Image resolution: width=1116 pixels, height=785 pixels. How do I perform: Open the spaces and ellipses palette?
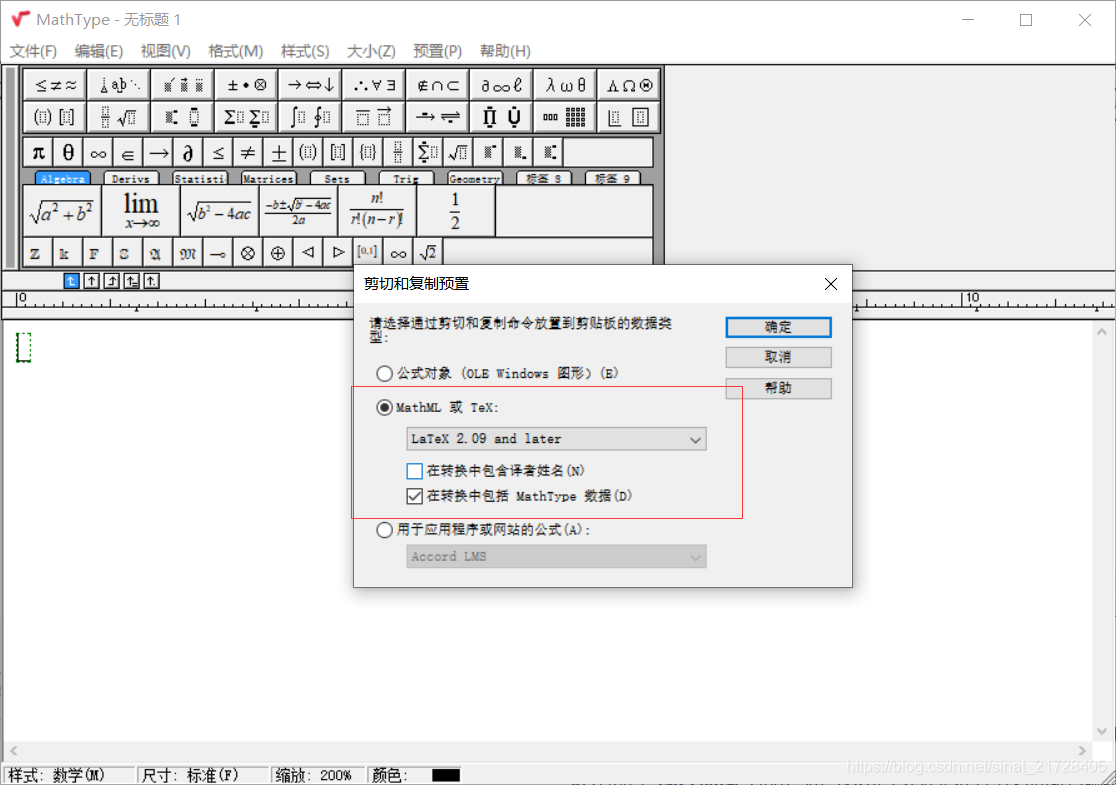tap(119, 85)
